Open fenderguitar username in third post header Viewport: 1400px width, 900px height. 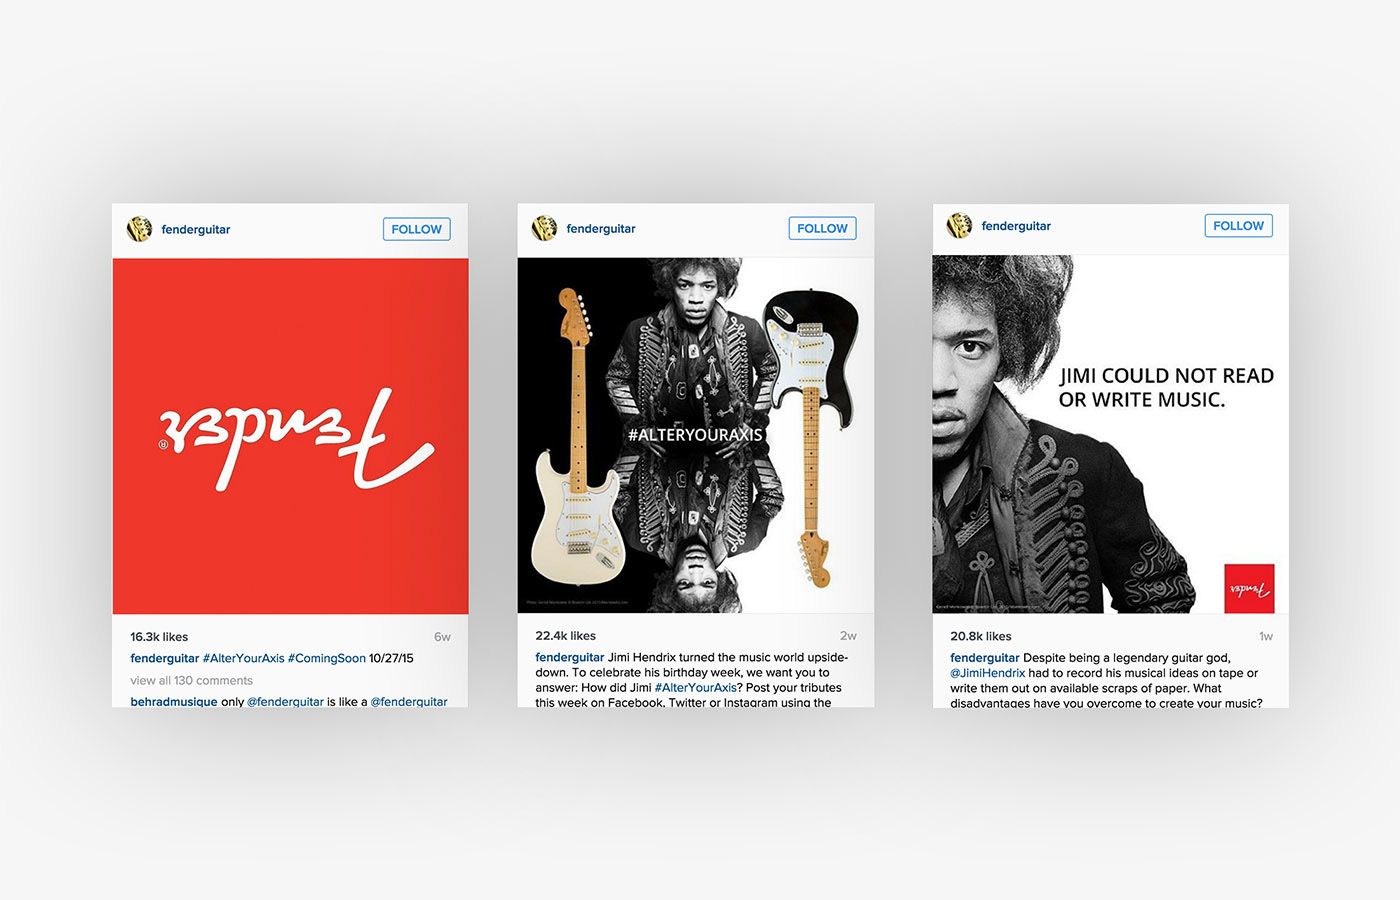coord(1016,226)
